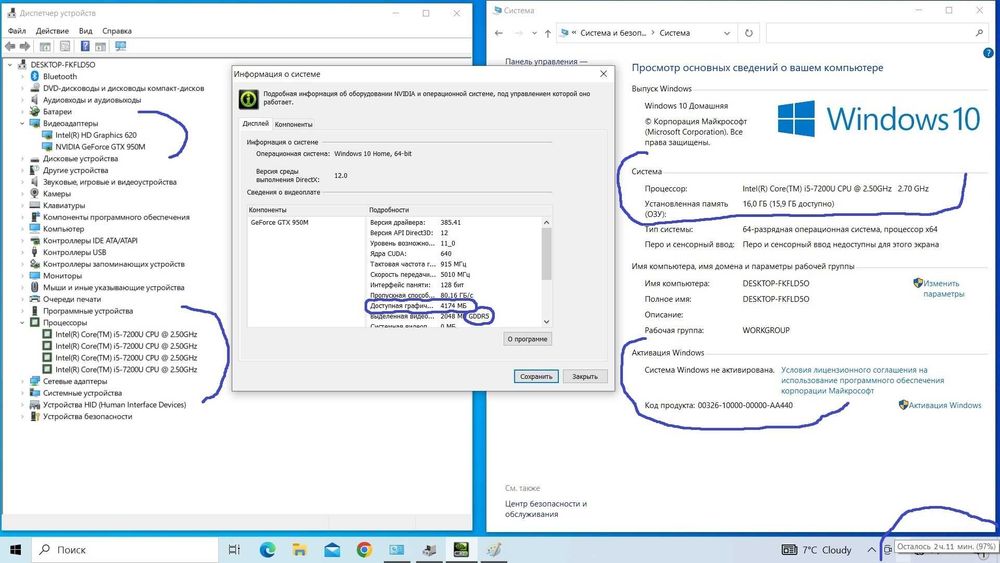
Task: Click the green NVIDIA icon in the dialog
Action: tap(248, 99)
